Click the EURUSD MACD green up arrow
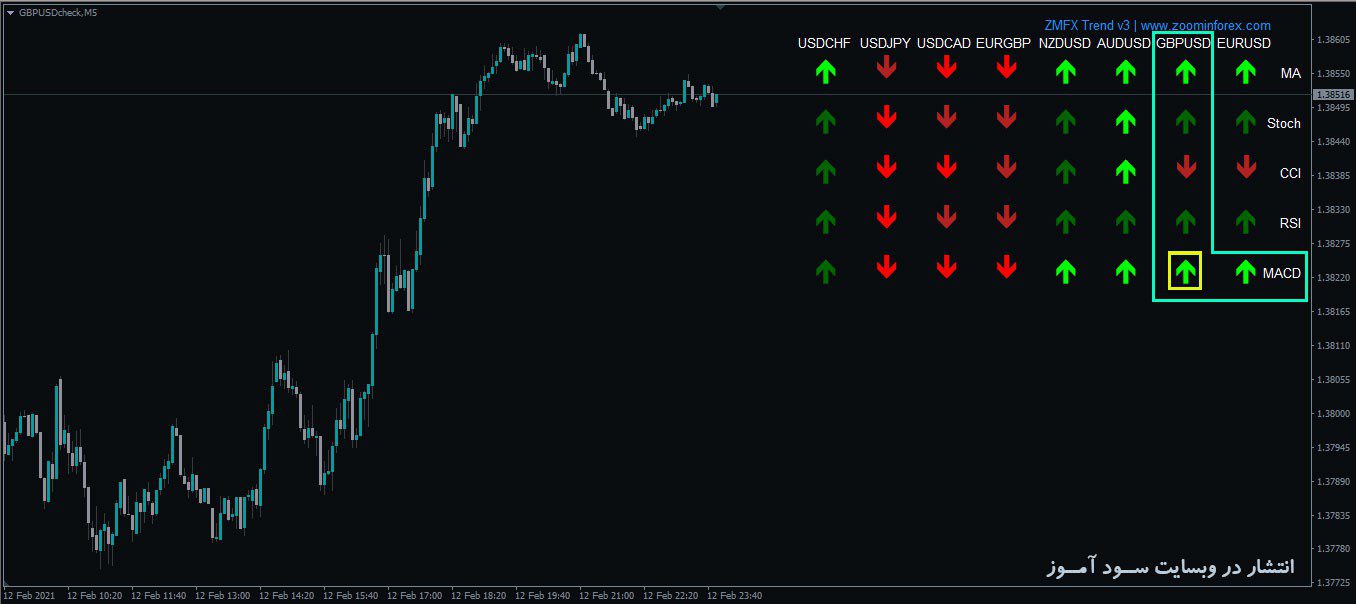 tap(1245, 271)
